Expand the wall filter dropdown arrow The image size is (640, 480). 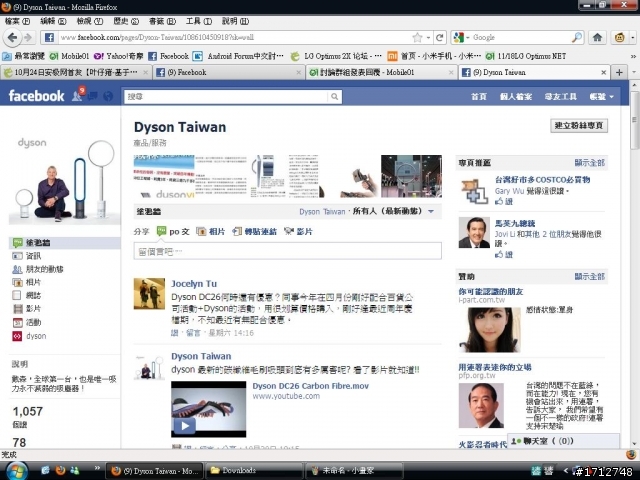431,211
